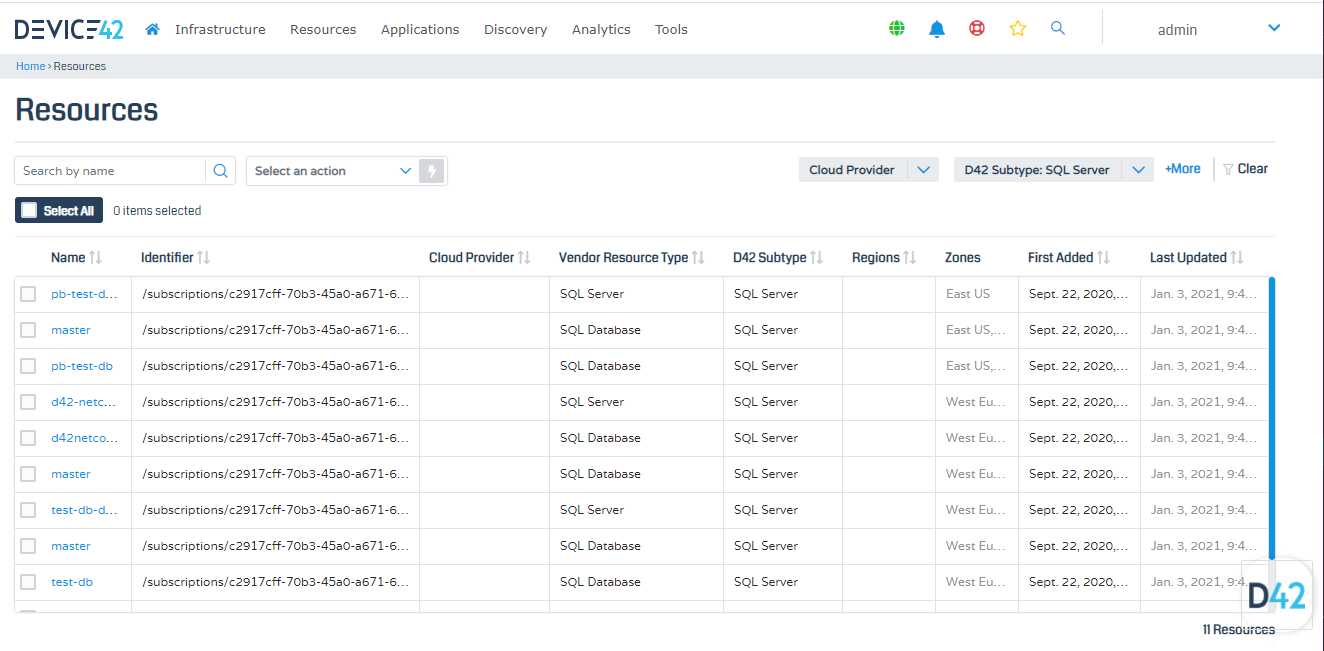Screen dimensions: 1324x651
Task: Select the checkbox for test-db row
Action: [x=28, y=582]
